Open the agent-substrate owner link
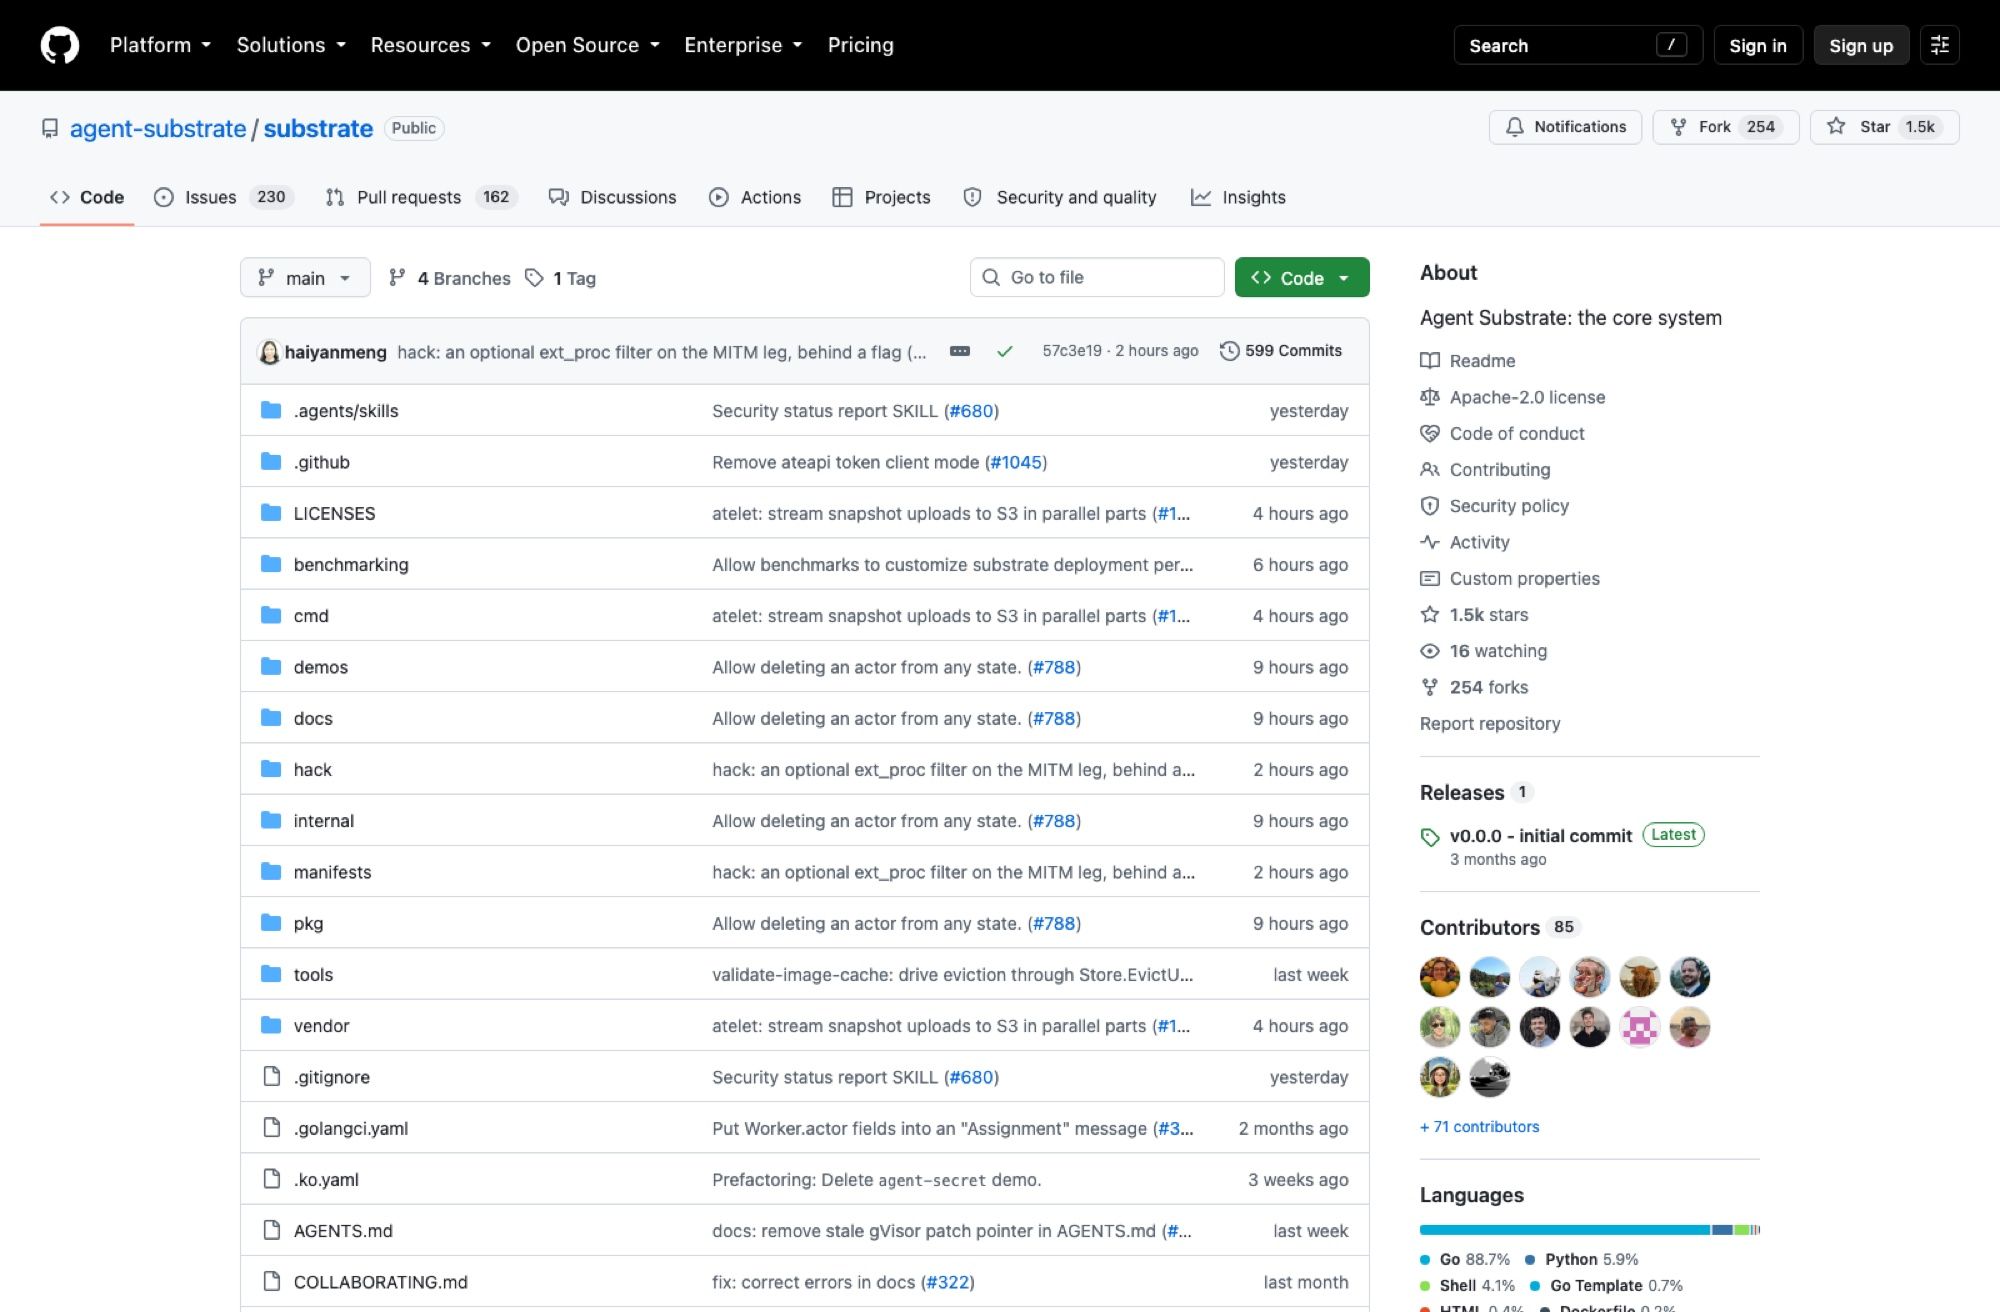 [158, 128]
